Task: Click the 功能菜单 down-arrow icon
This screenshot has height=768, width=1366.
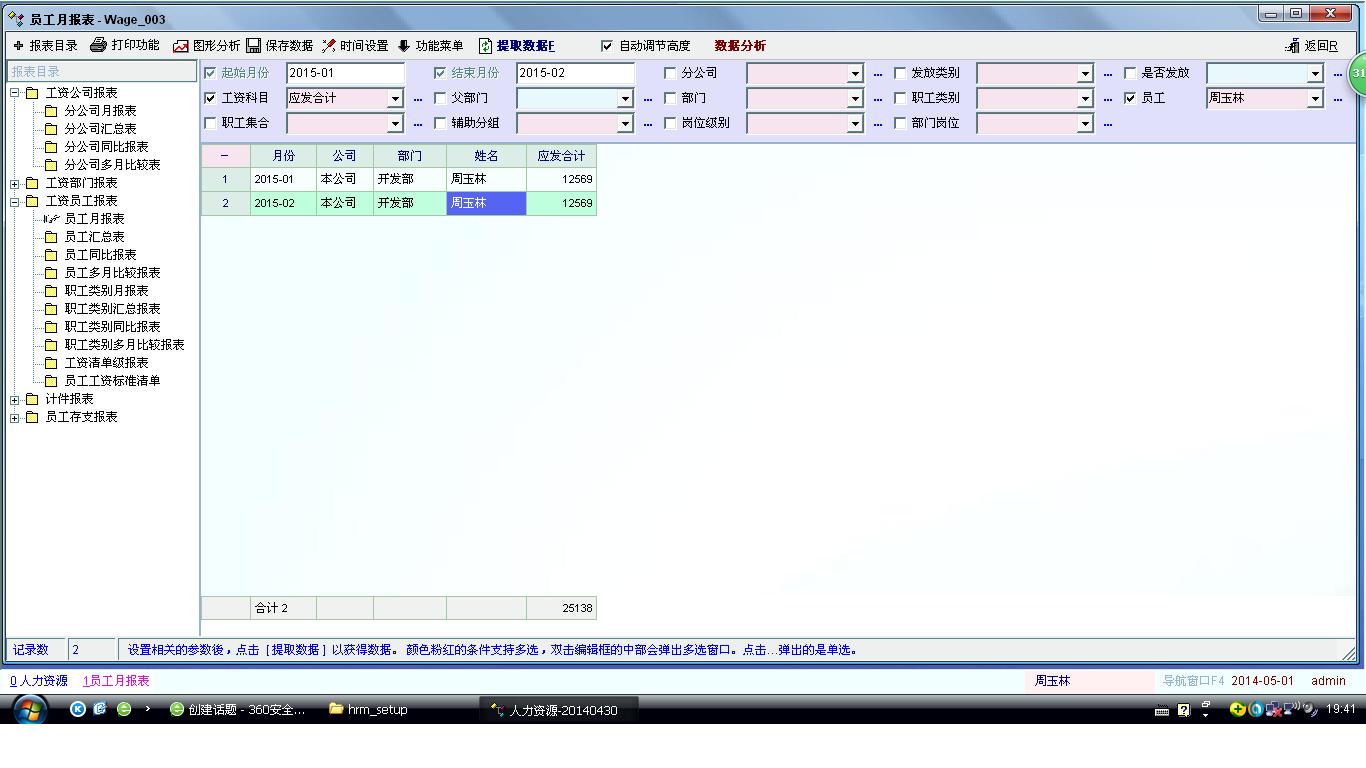Action: [x=404, y=46]
